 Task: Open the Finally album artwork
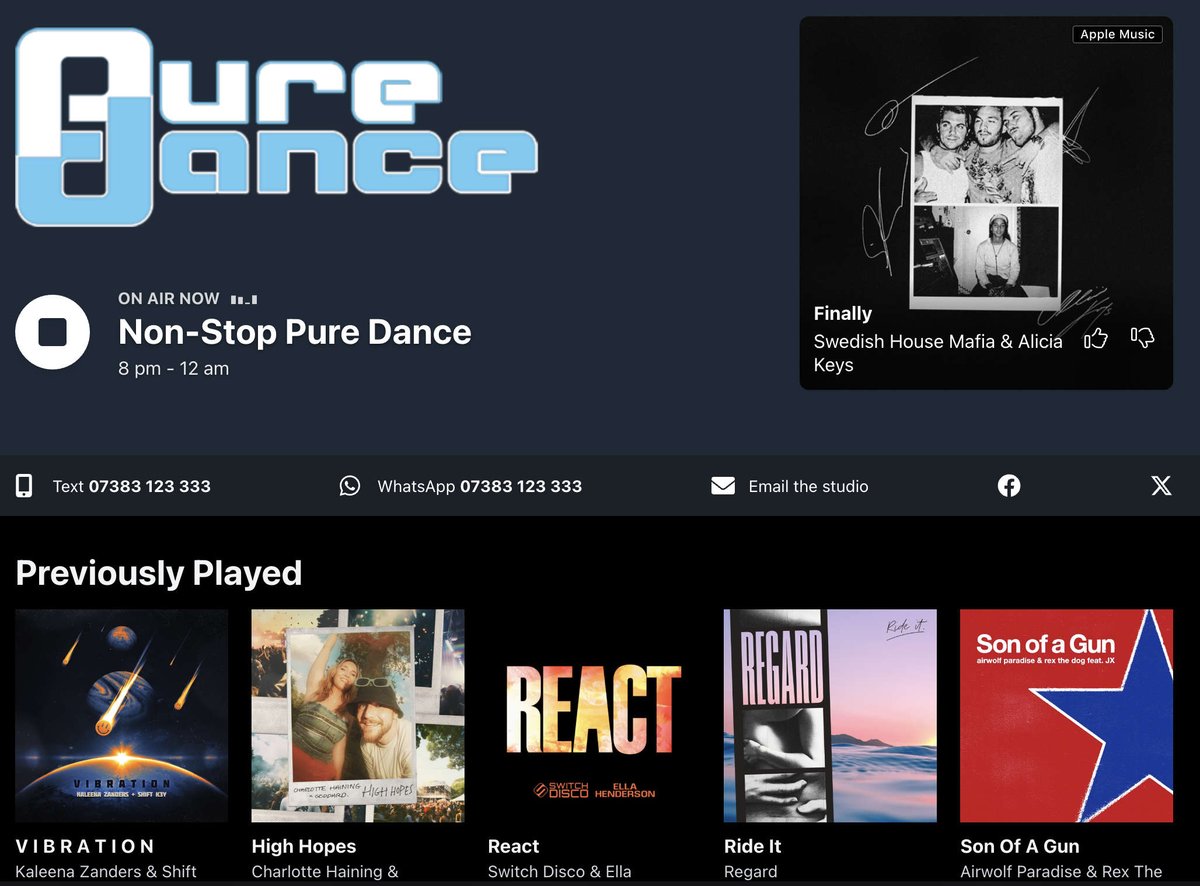pos(986,203)
